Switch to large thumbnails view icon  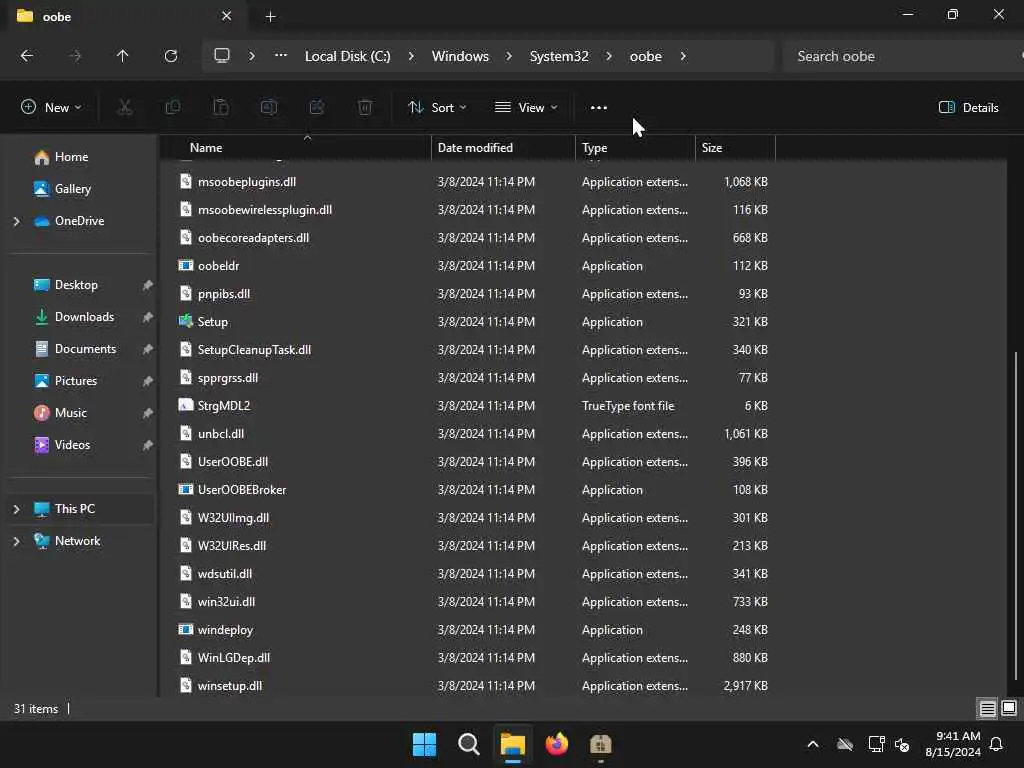[1009, 709]
